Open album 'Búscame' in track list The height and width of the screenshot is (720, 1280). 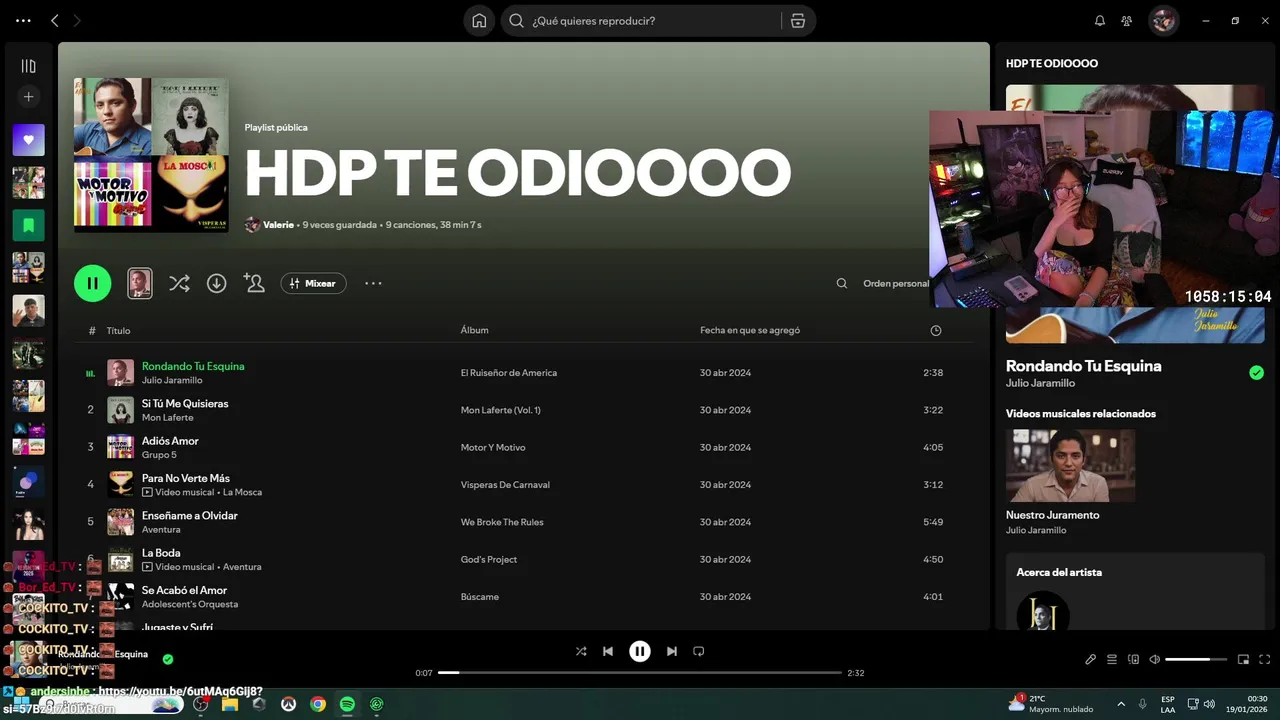480,597
